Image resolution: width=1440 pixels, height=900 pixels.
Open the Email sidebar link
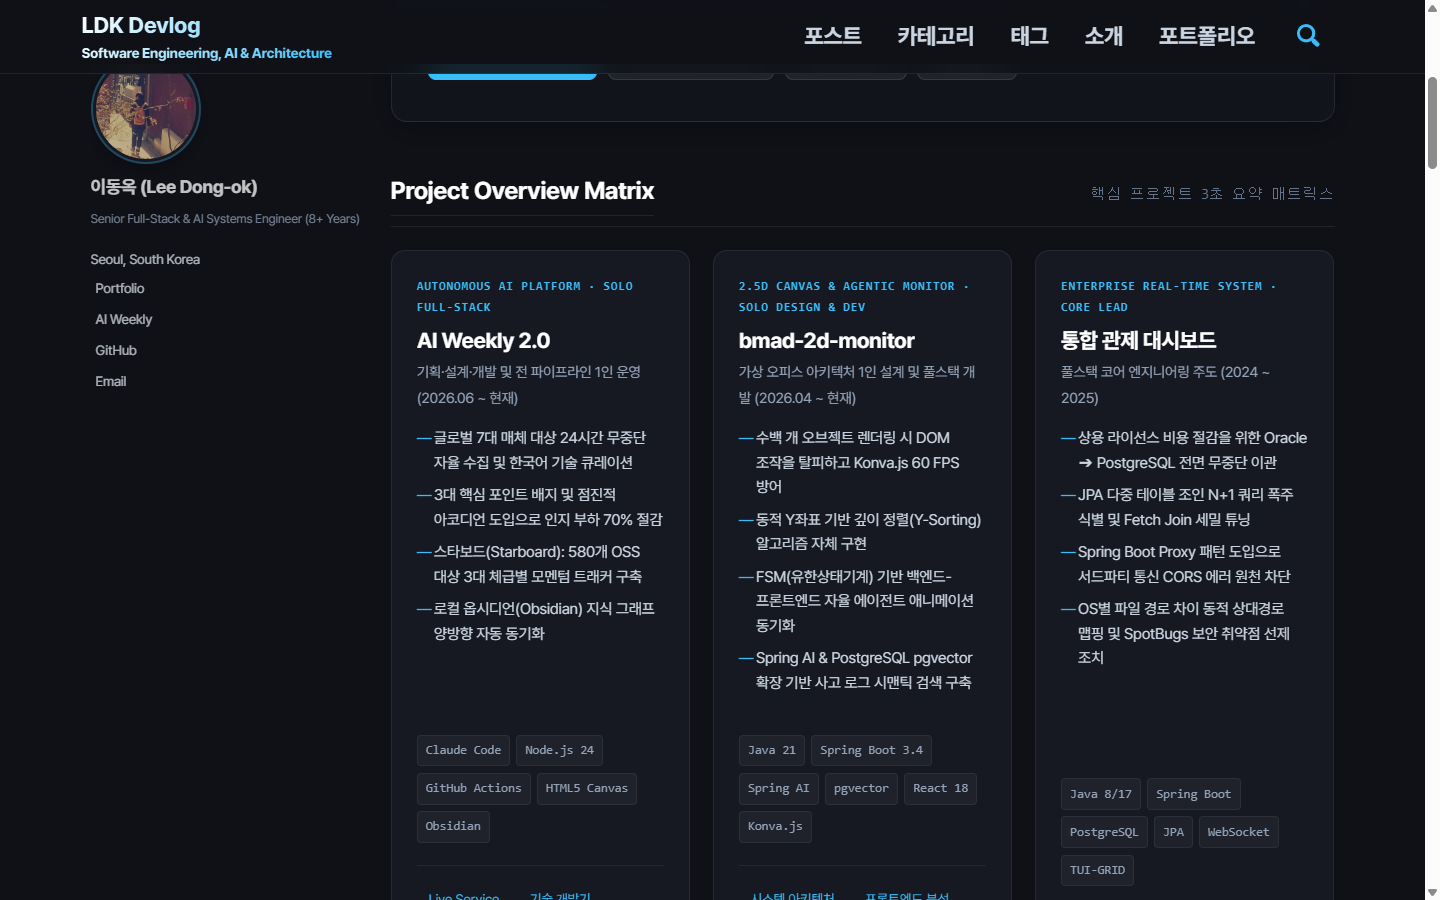[x=111, y=381]
